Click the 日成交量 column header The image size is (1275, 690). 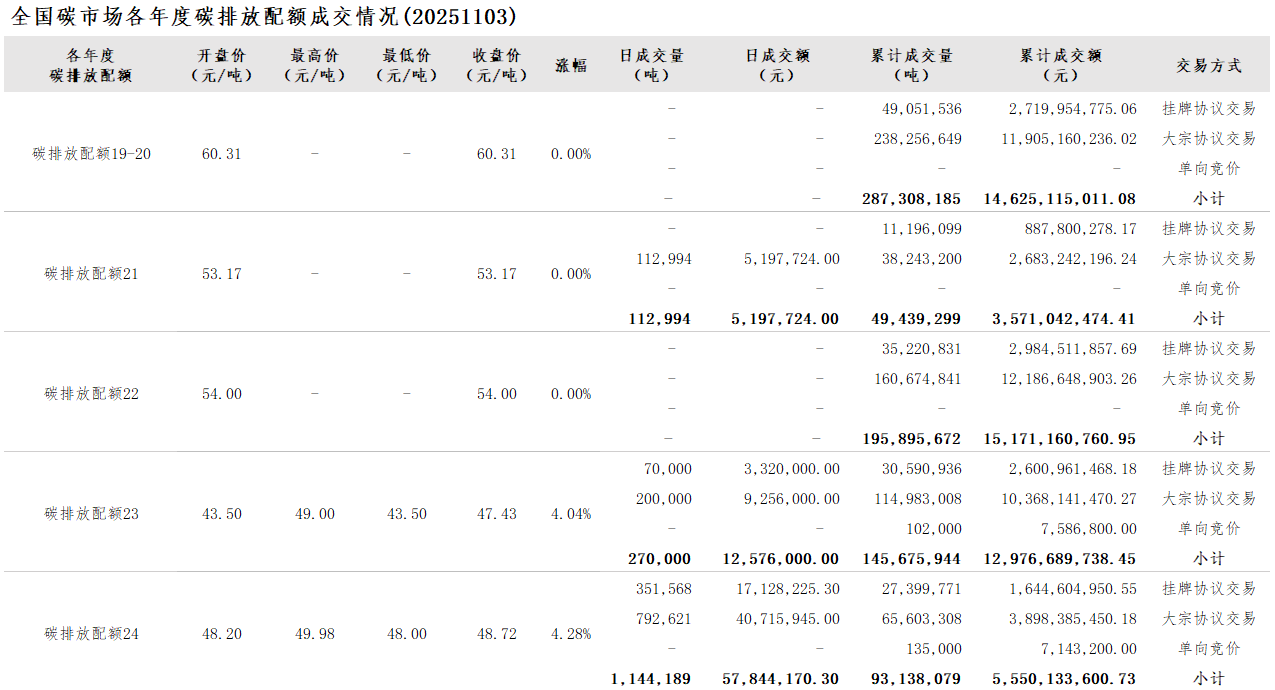pos(652,65)
